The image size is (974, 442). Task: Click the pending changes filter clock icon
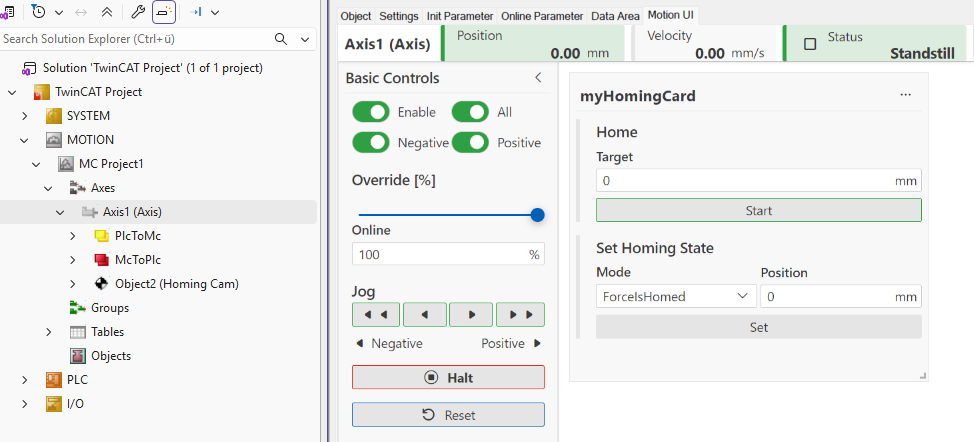coord(39,11)
